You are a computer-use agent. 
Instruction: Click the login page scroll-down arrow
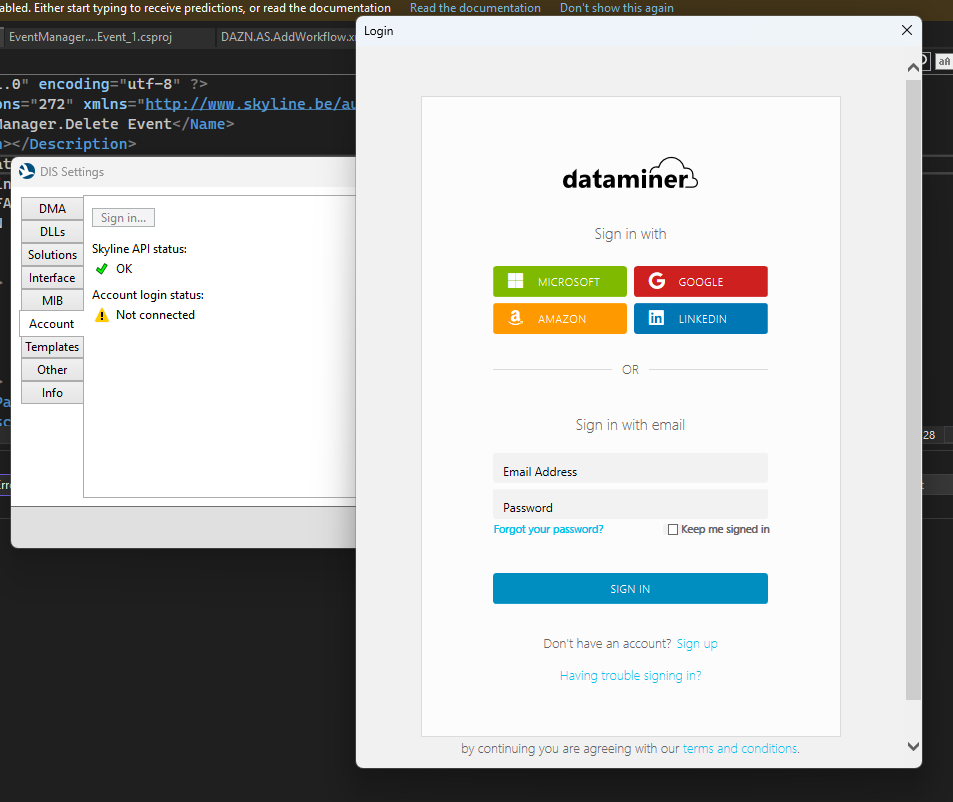click(913, 746)
